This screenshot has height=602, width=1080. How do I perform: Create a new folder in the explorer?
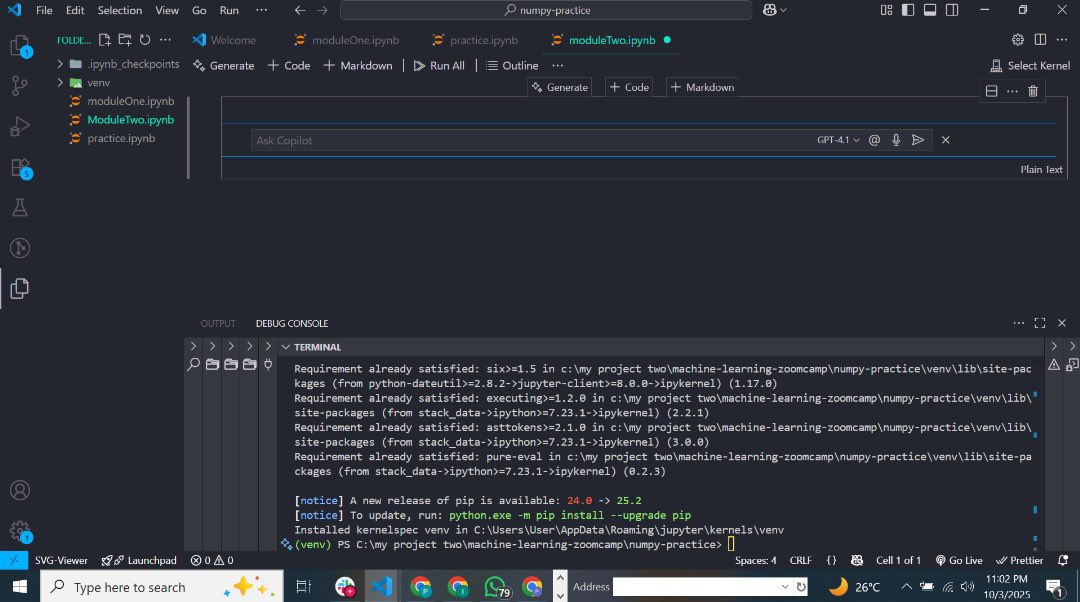[x=125, y=40]
